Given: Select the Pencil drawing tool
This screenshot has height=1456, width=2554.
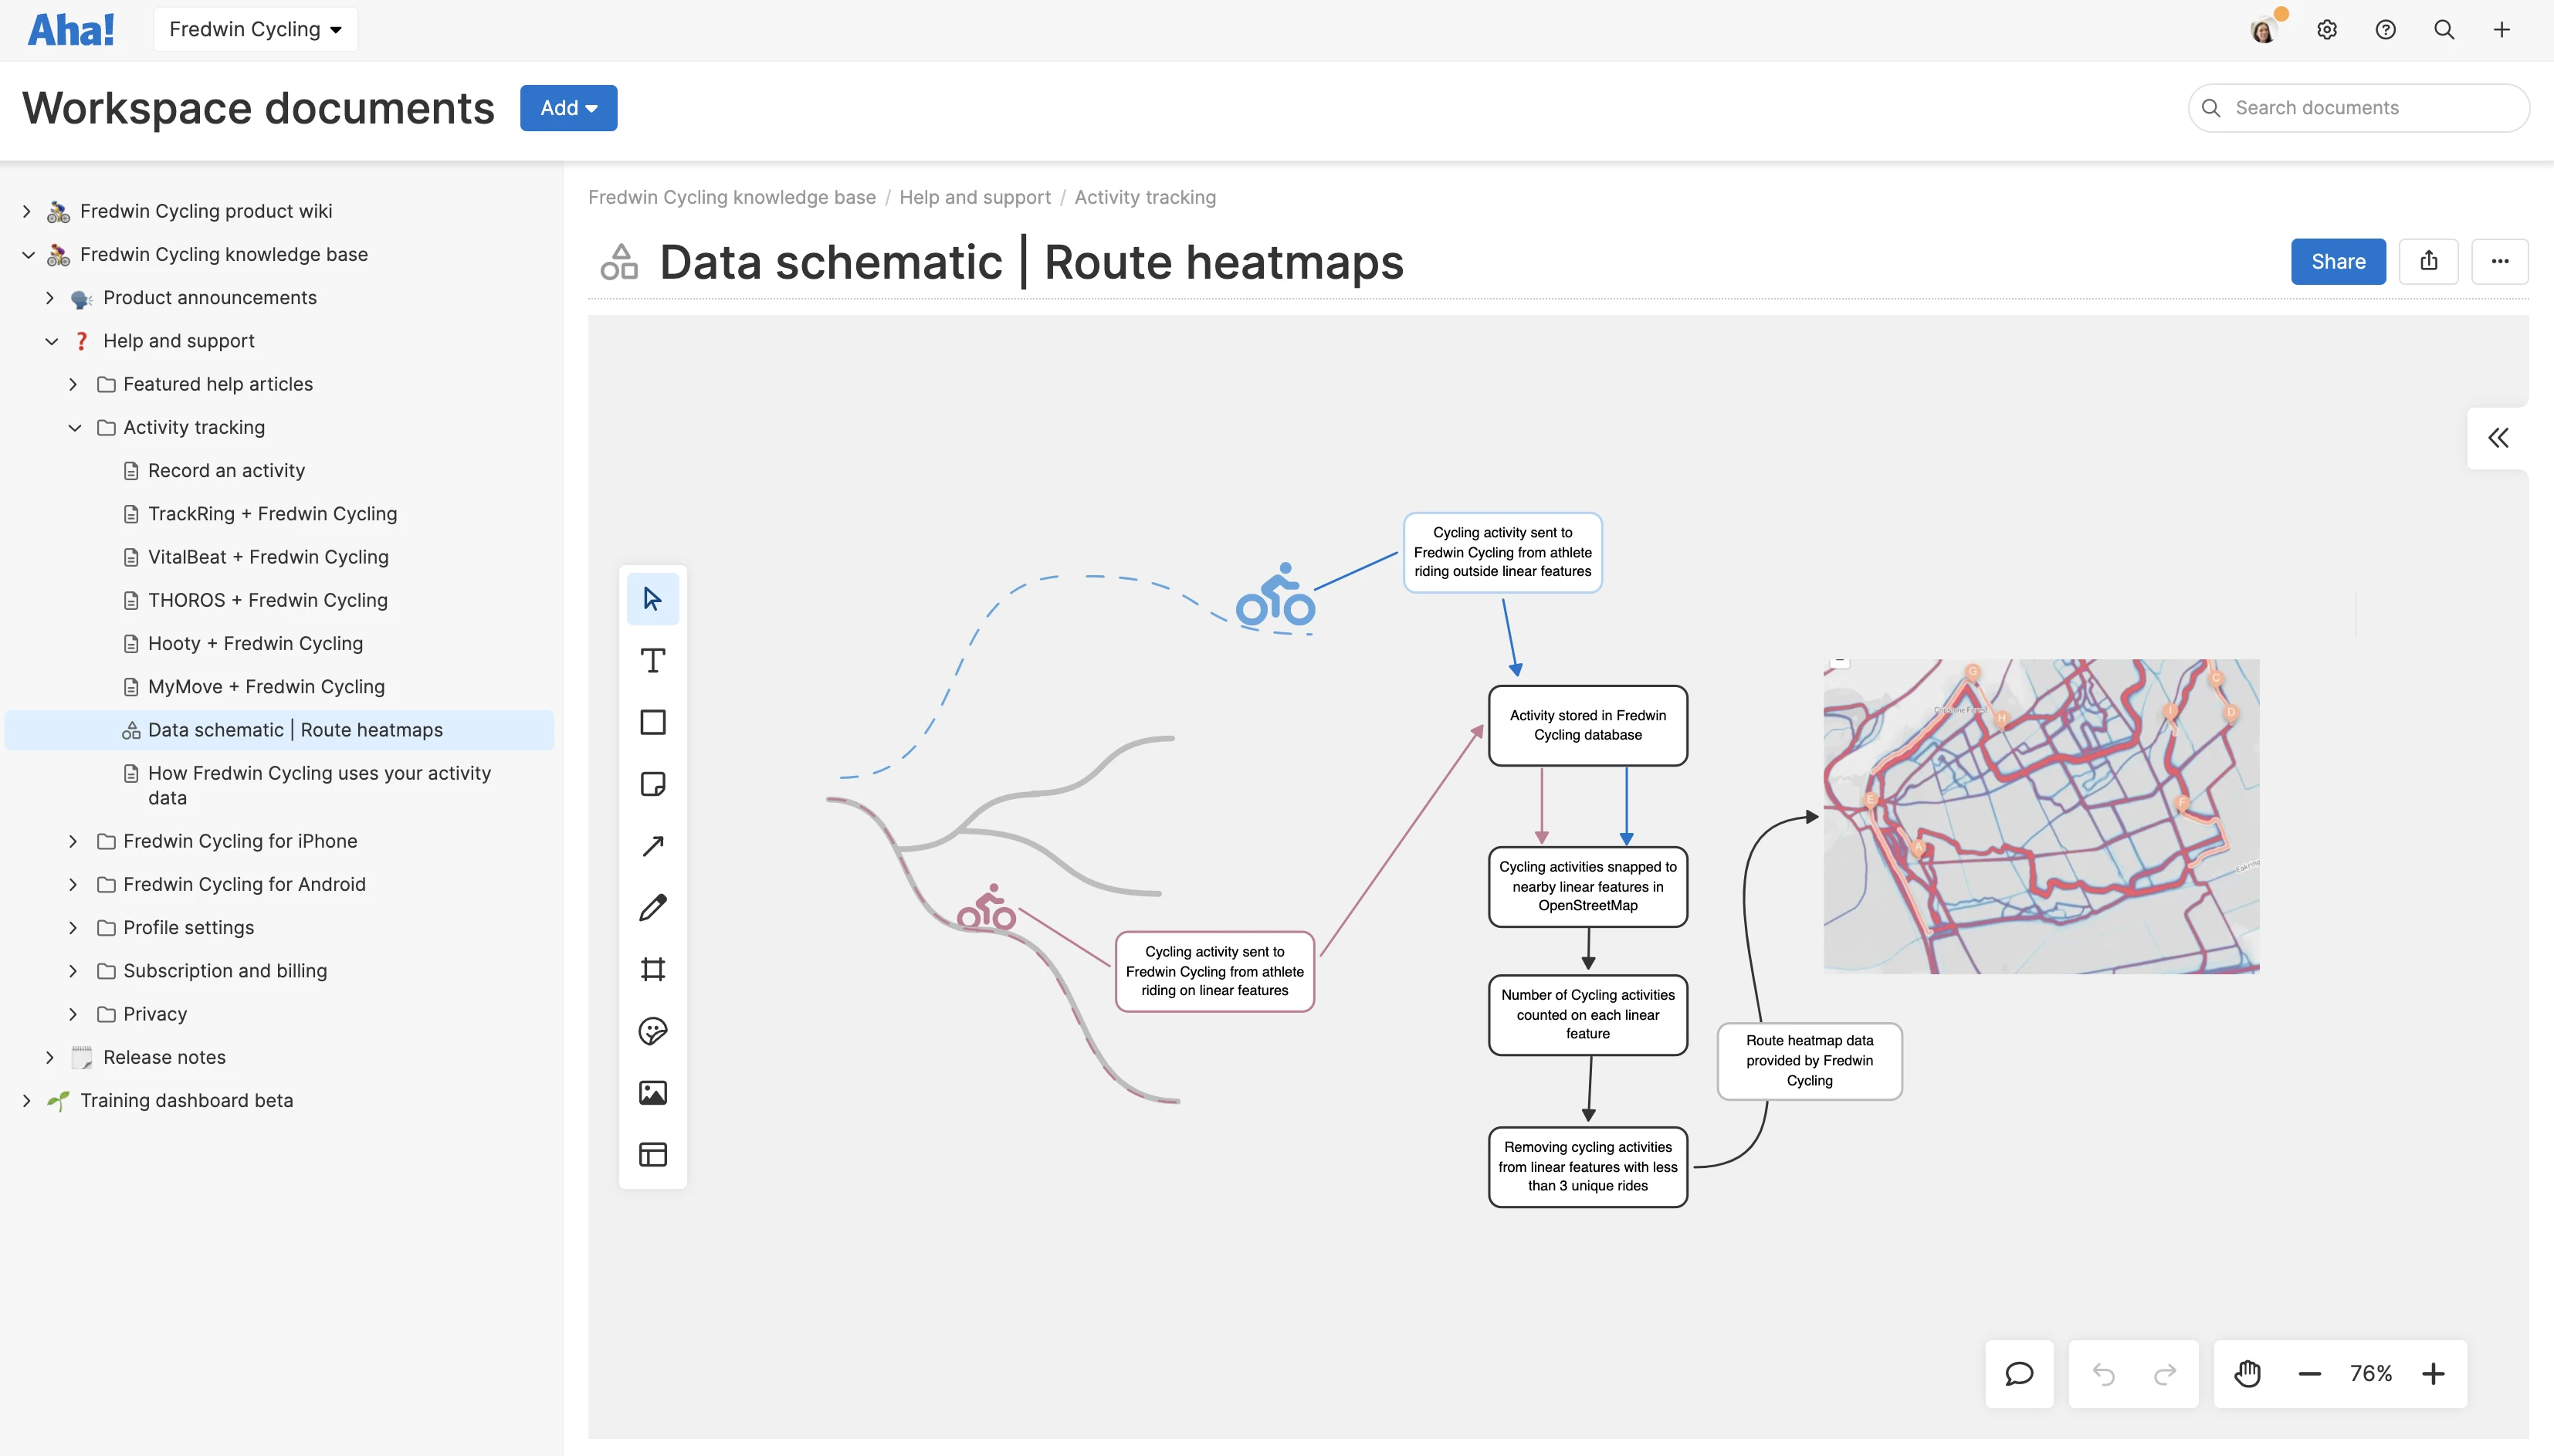Looking at the screenshot, I should pyautogui.click(x=652, y=908).
